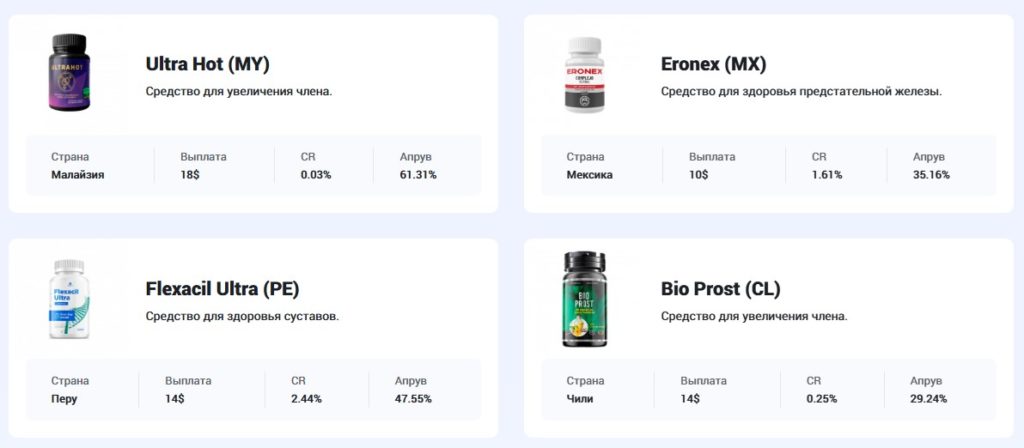1024x448 pixels.
Task: Open the Eronex (MX) offer title
Action: [713, 64]
